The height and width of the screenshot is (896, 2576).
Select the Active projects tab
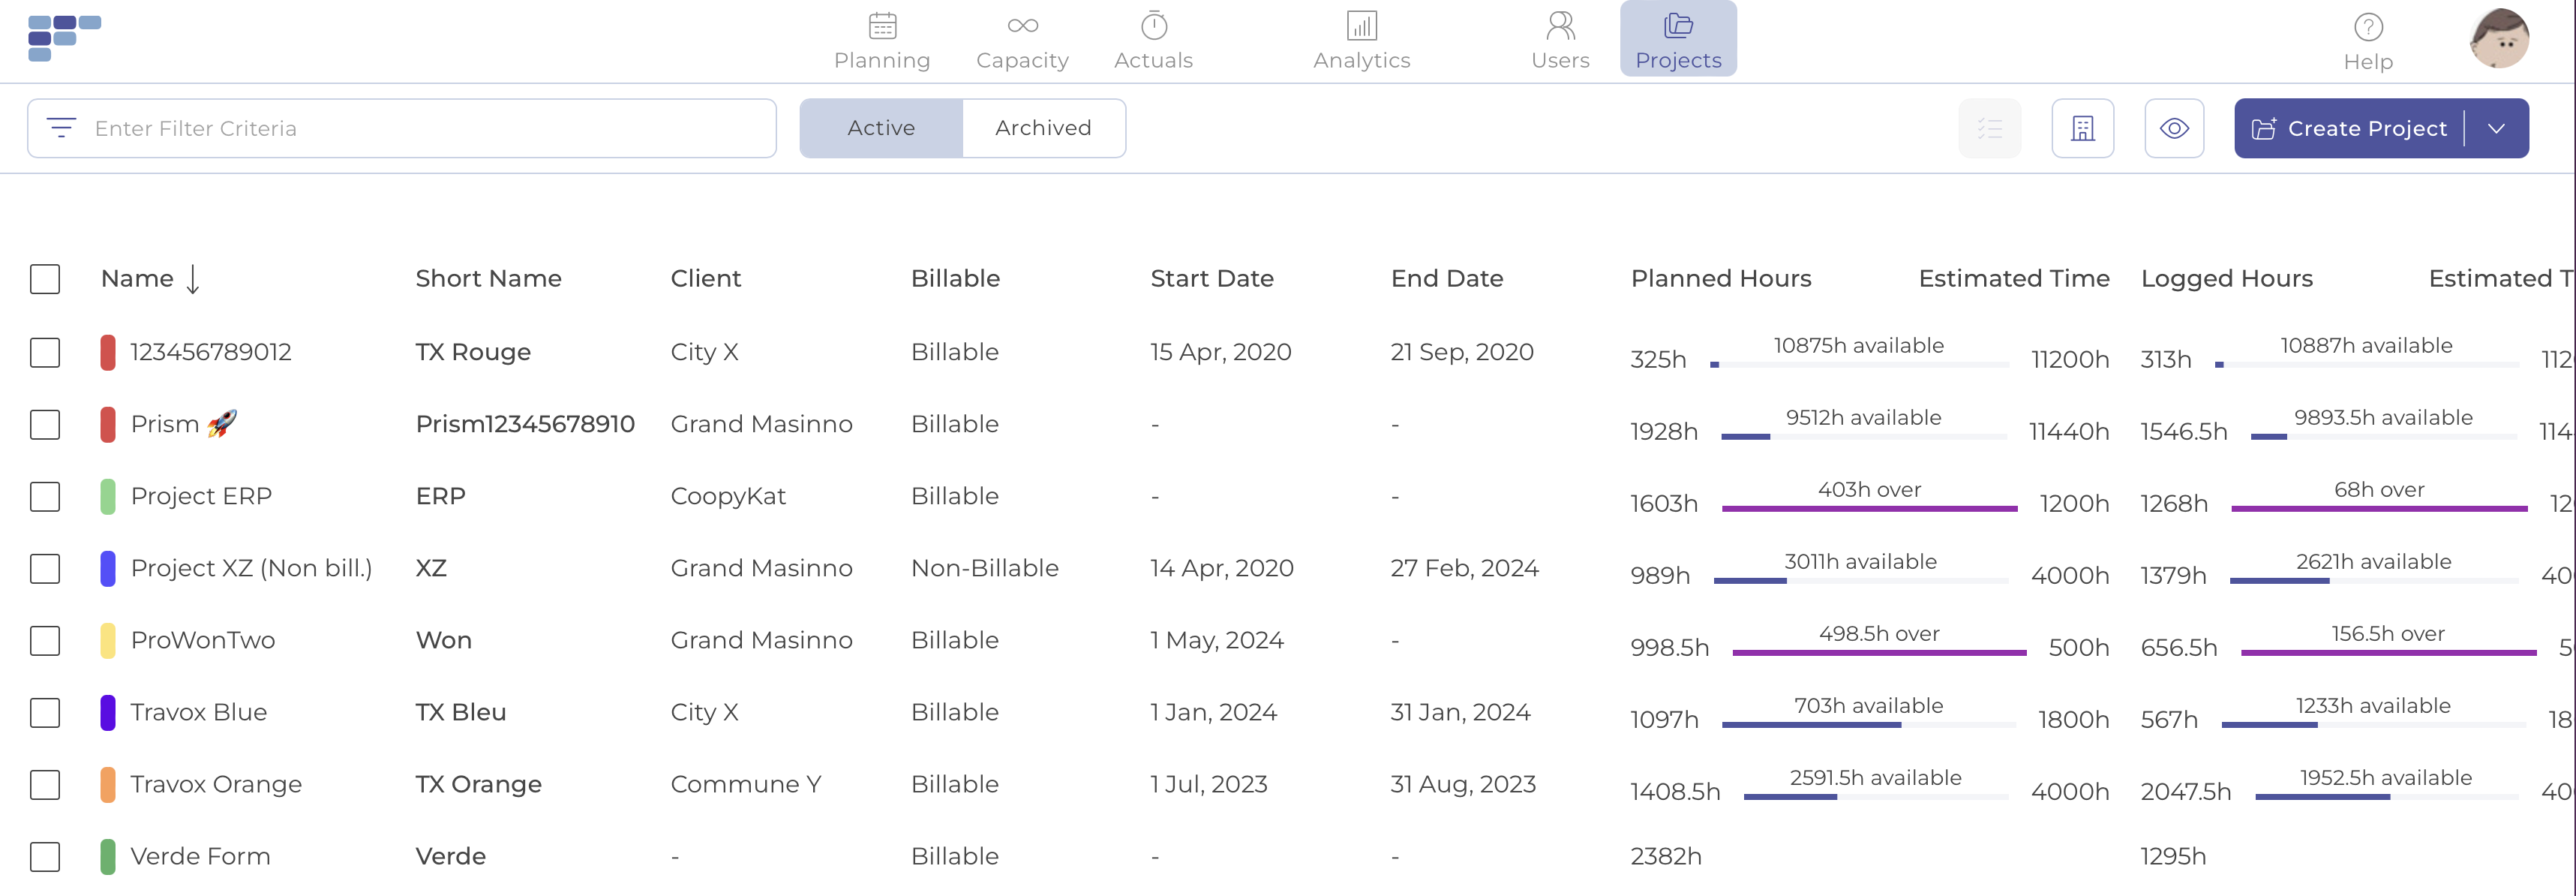point(881,129)
